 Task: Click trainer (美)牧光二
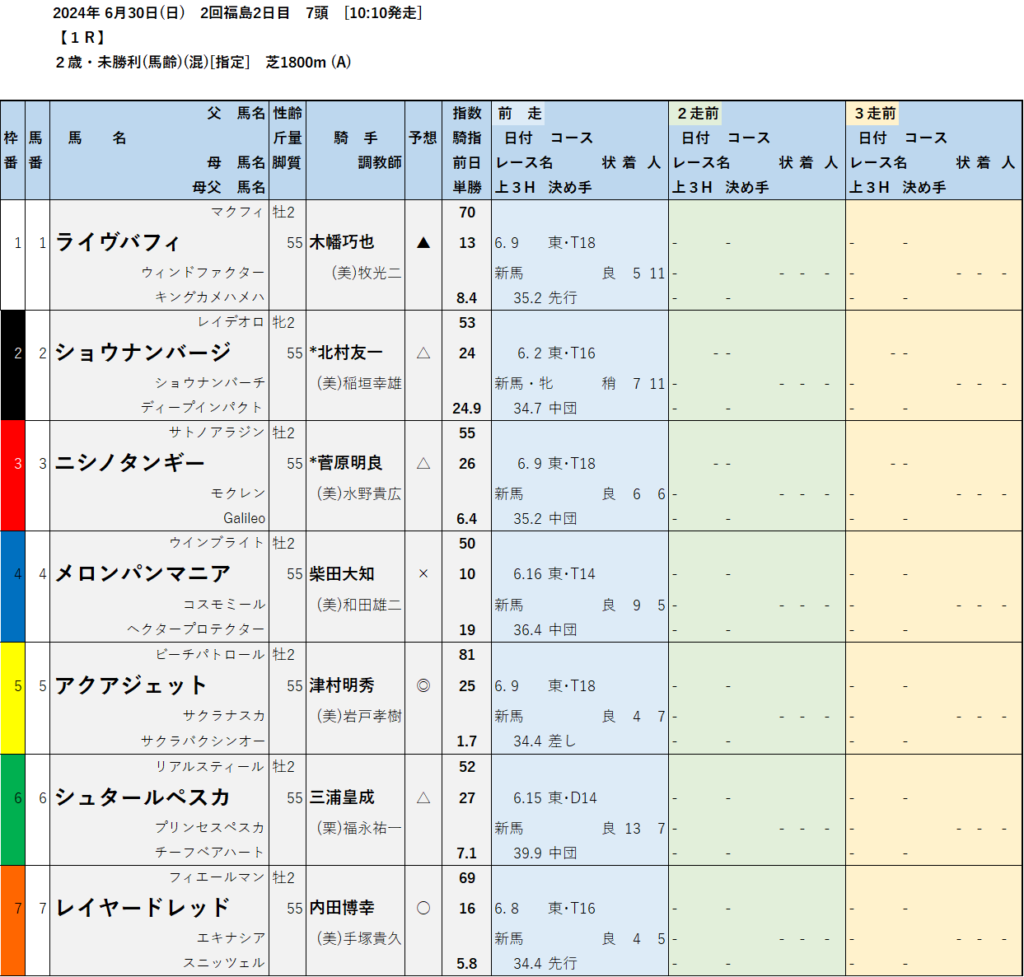tap(366, 273)
